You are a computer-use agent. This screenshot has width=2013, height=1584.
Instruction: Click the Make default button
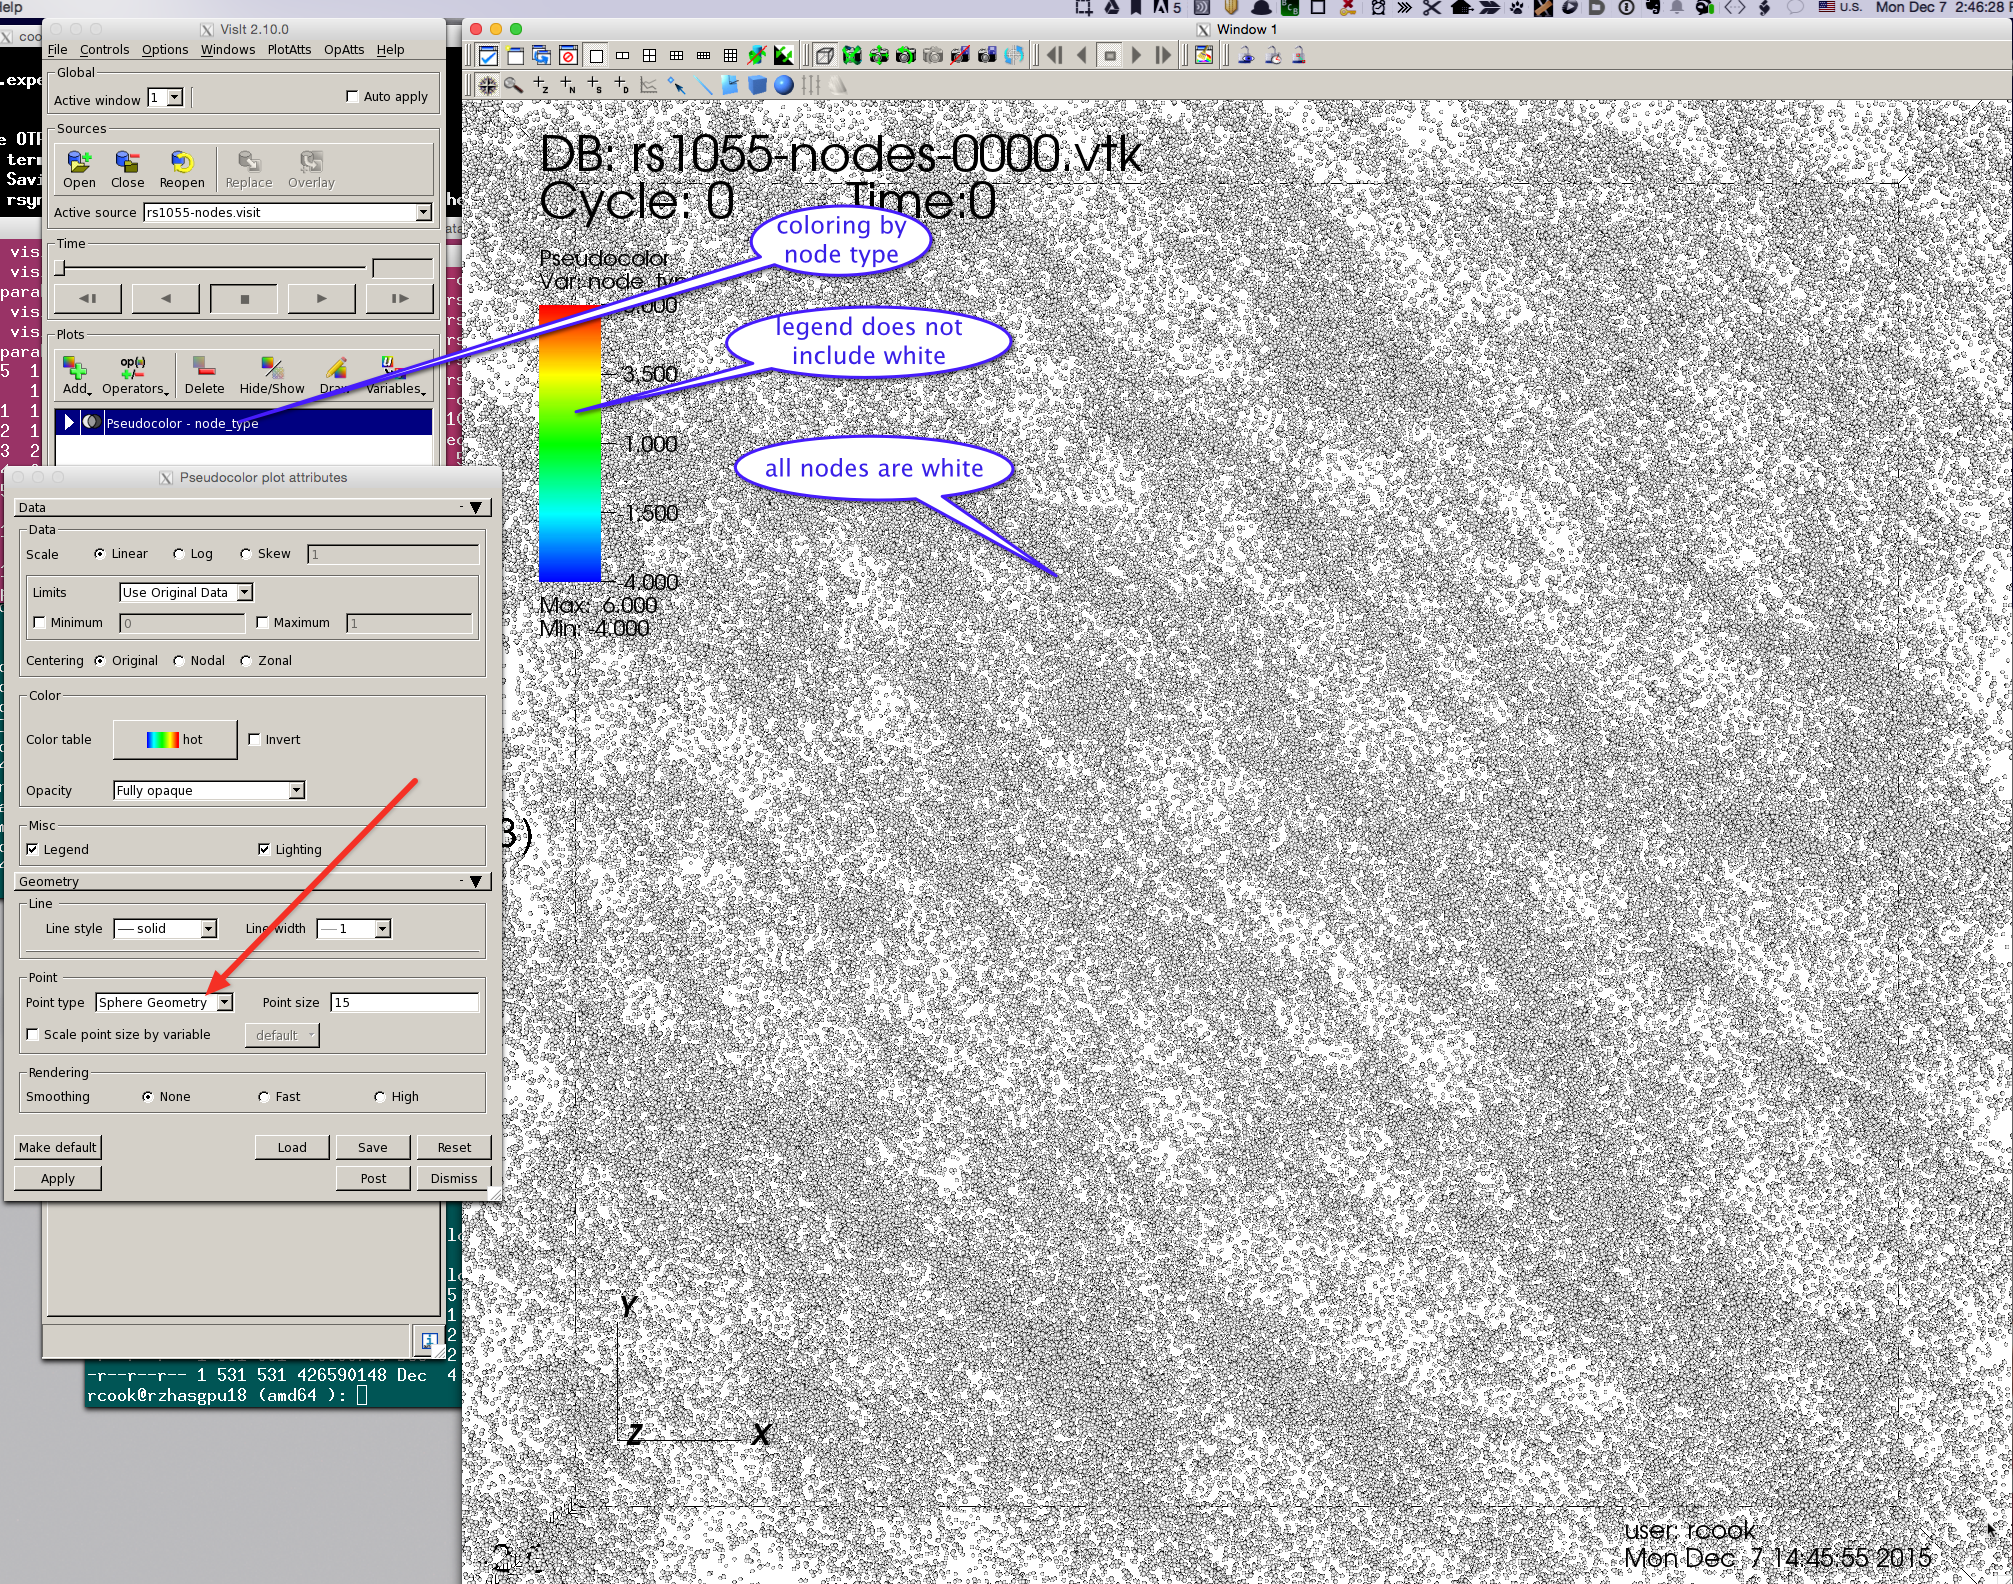[58, 1148]
